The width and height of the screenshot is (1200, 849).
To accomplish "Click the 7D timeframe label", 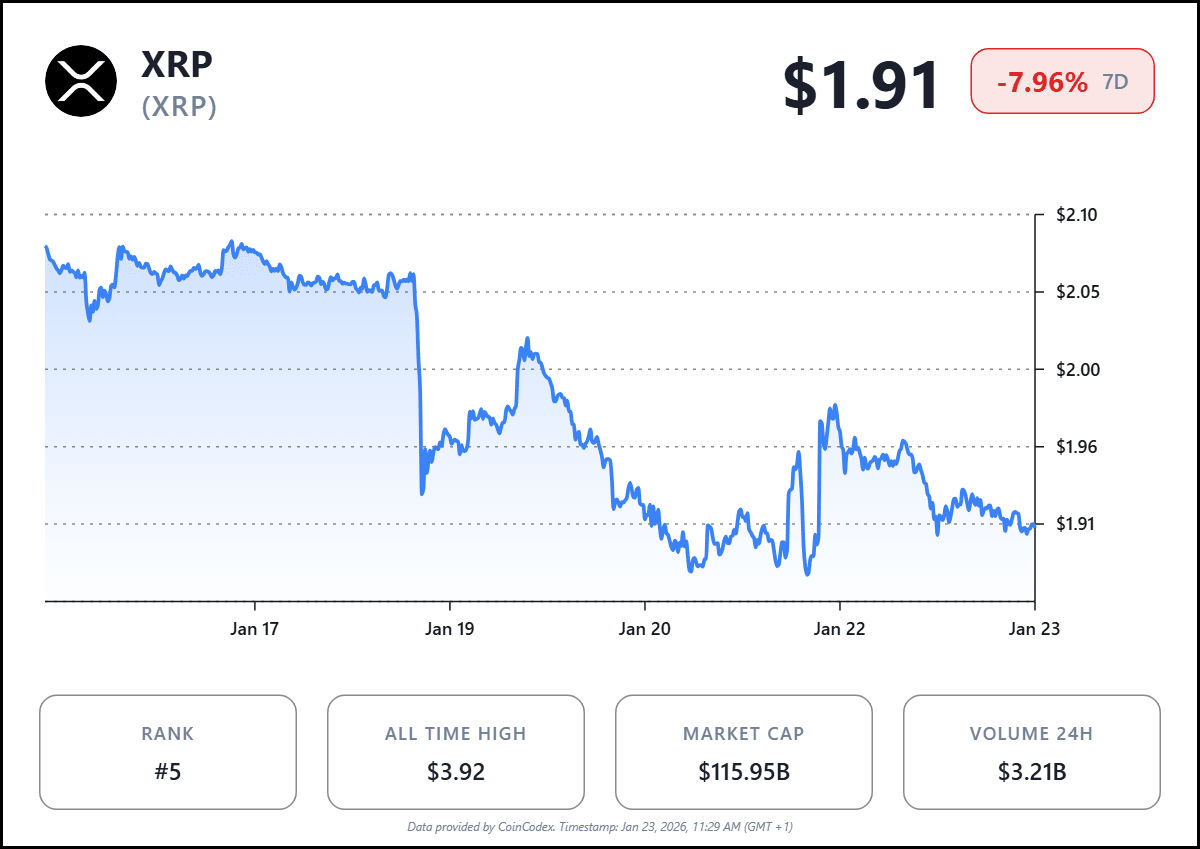I will (x=1115, y=82).
